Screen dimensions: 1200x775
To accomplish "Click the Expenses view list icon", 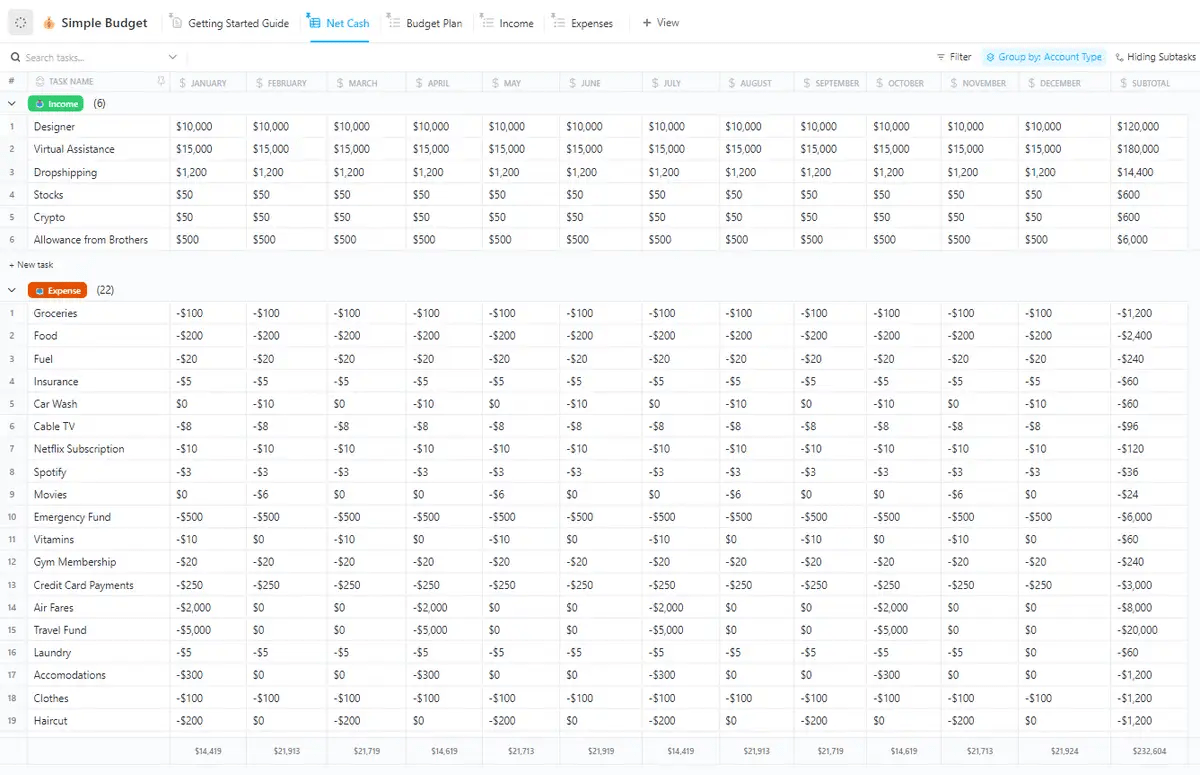I will pyautogui.click(x=558, y=21).
